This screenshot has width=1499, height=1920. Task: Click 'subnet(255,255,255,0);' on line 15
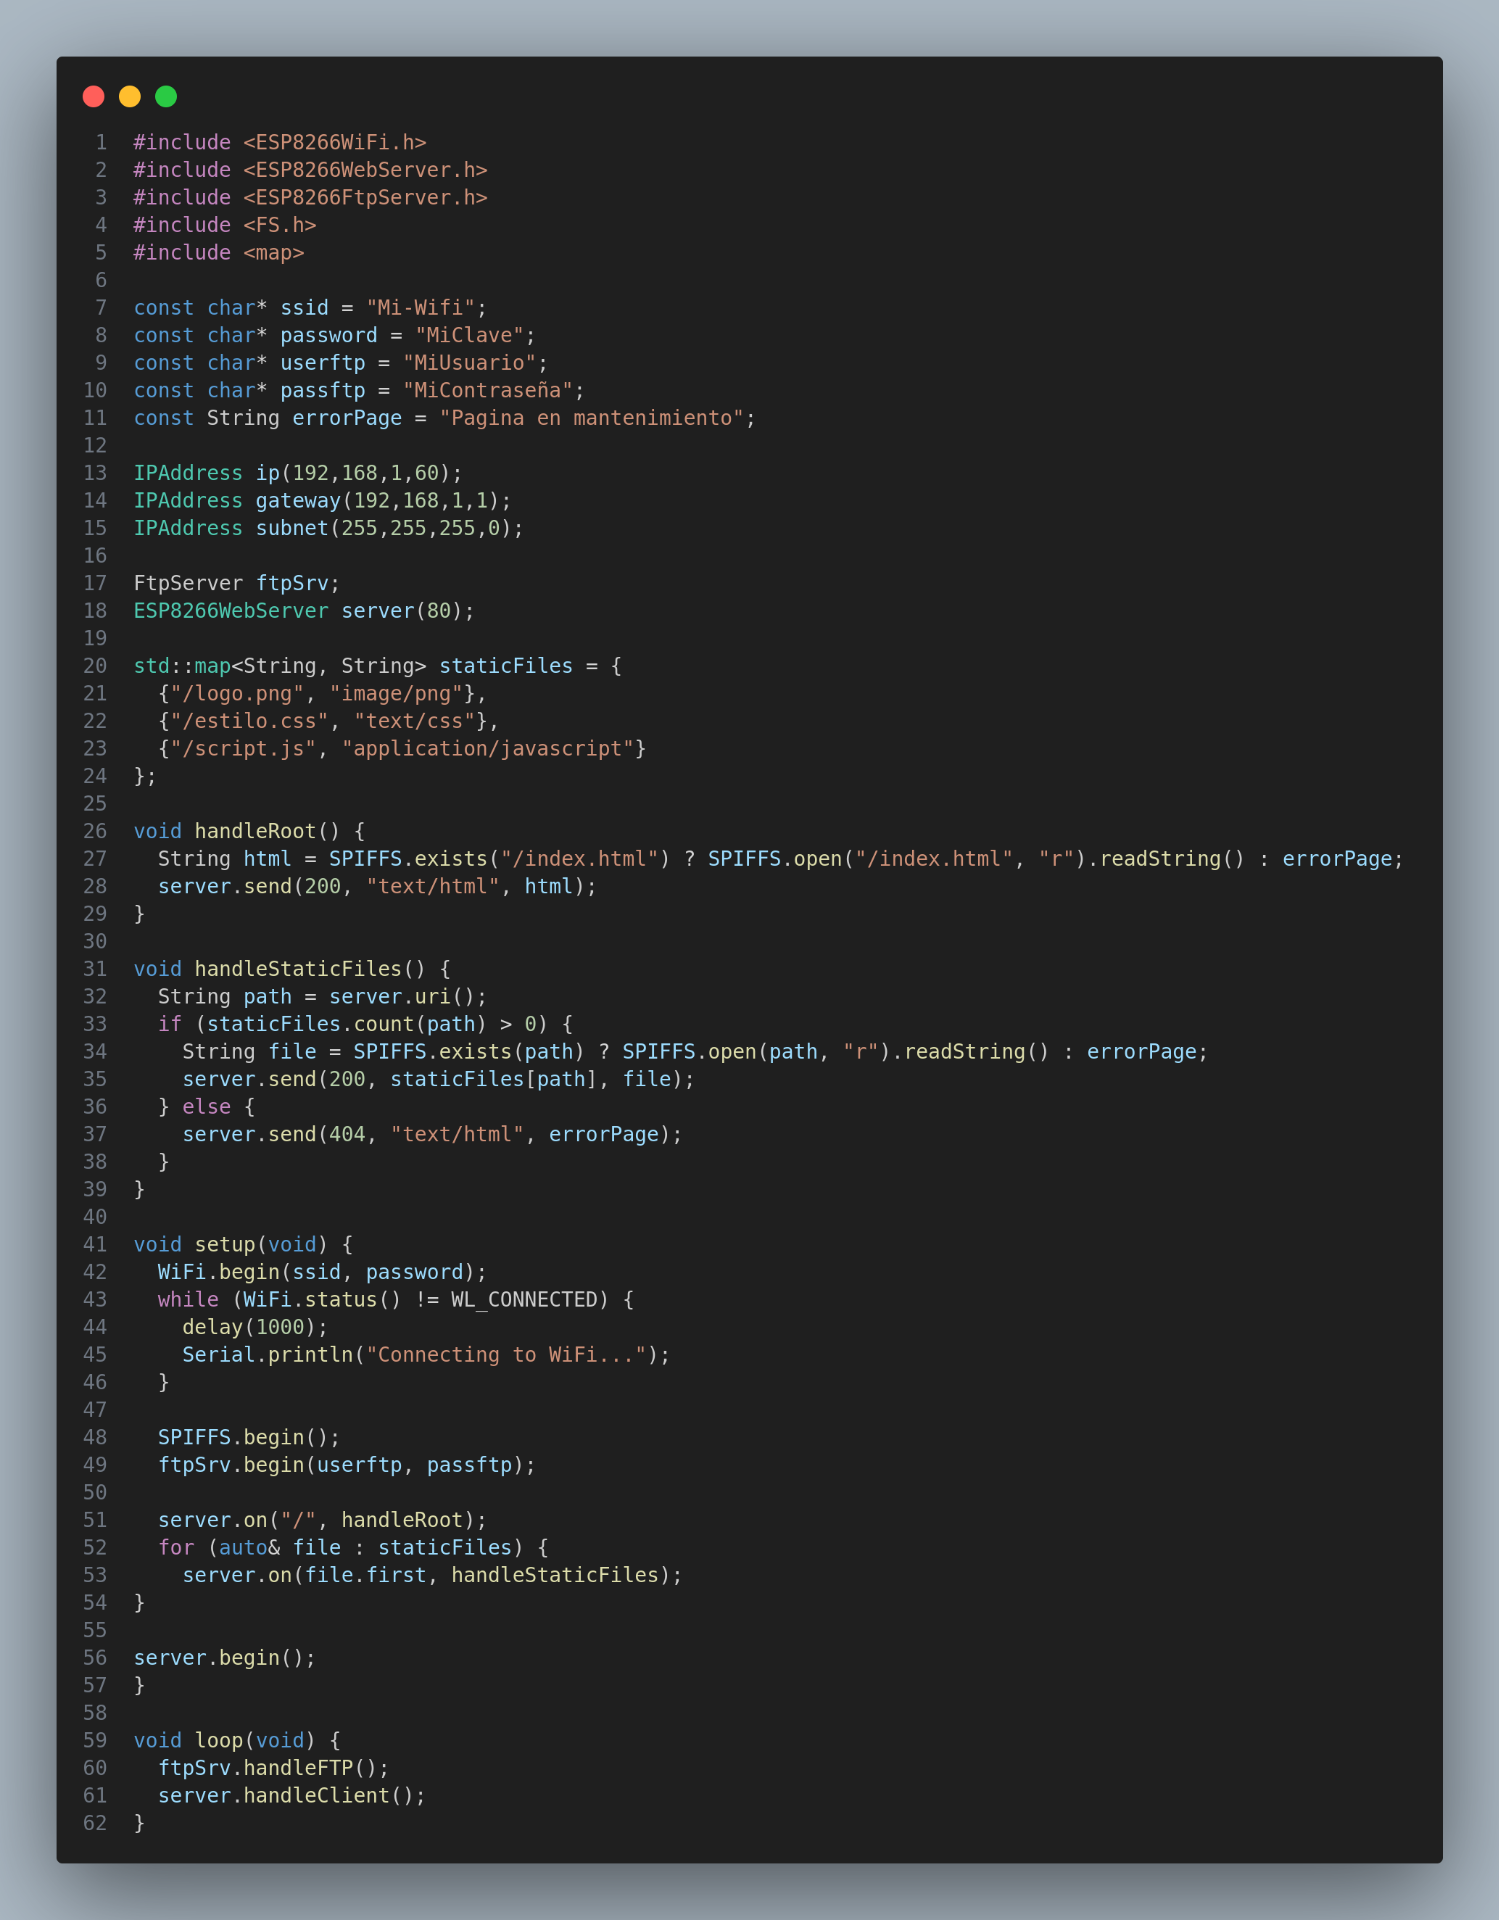390,527
